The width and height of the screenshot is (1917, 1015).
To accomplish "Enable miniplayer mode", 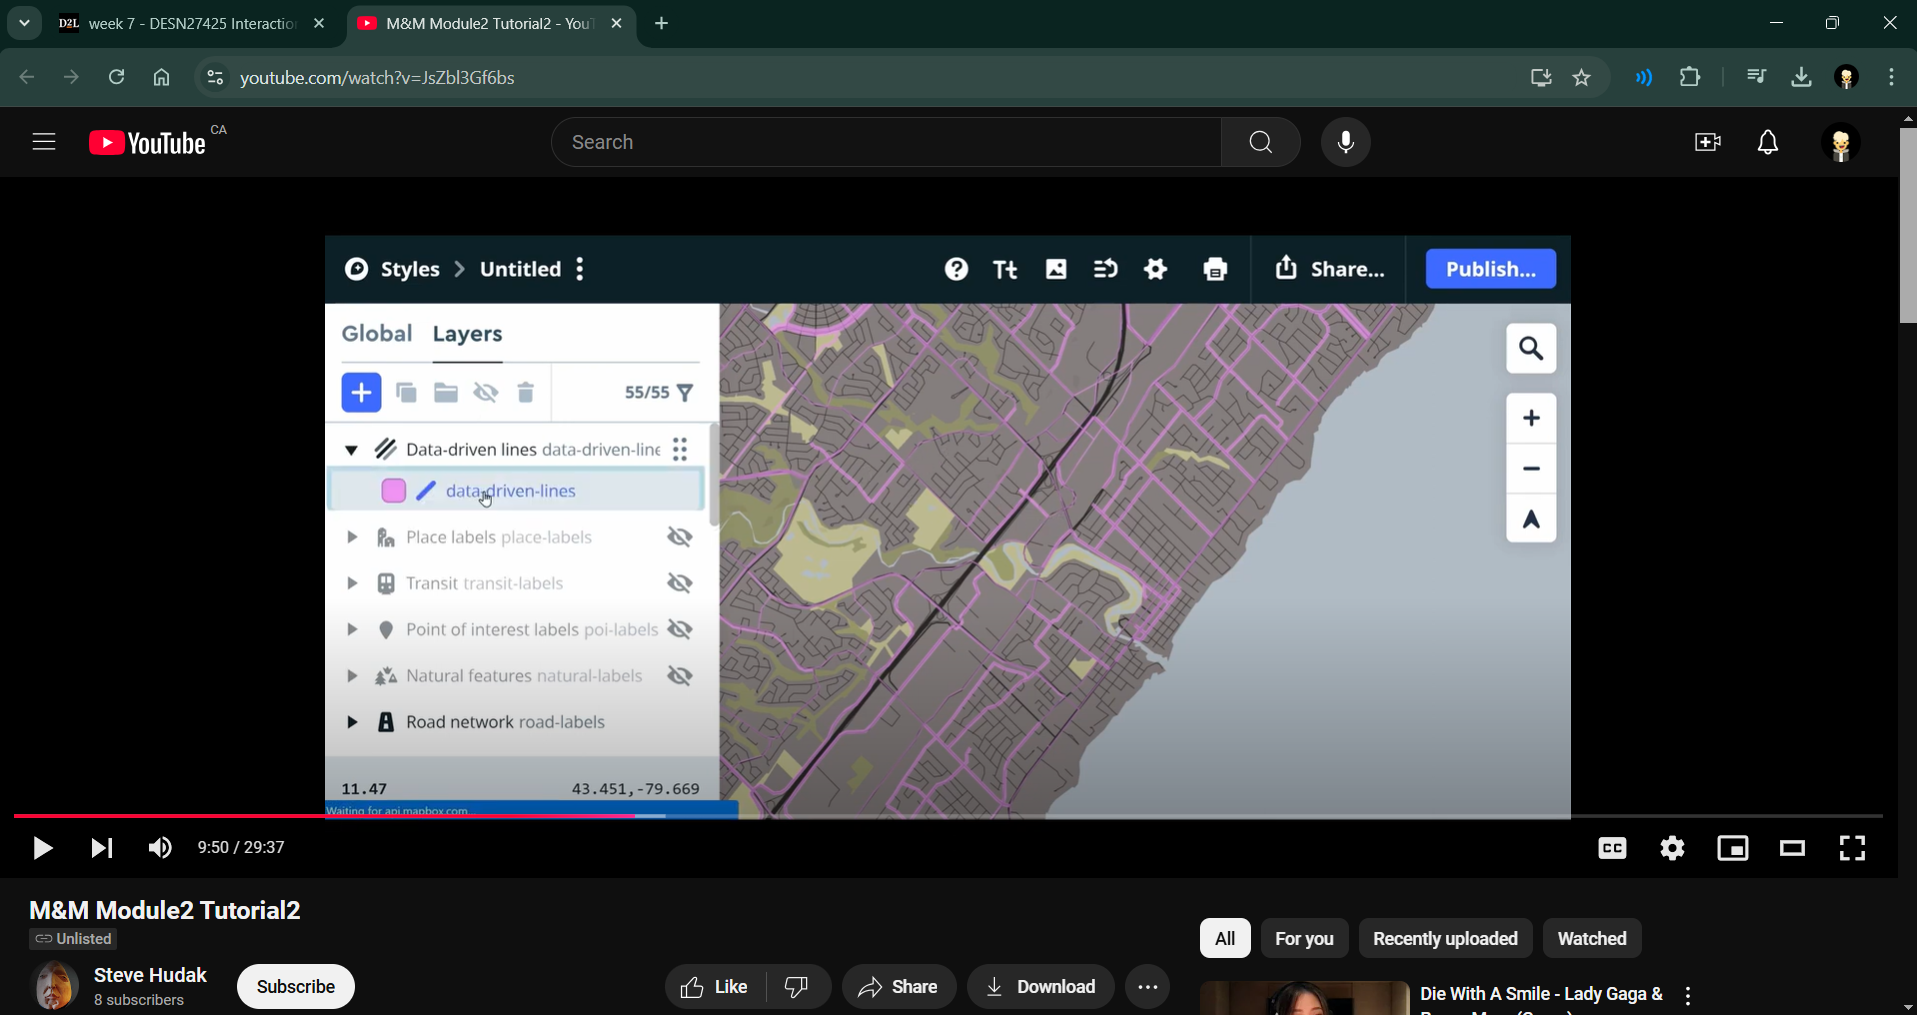I will (1732, 849).
